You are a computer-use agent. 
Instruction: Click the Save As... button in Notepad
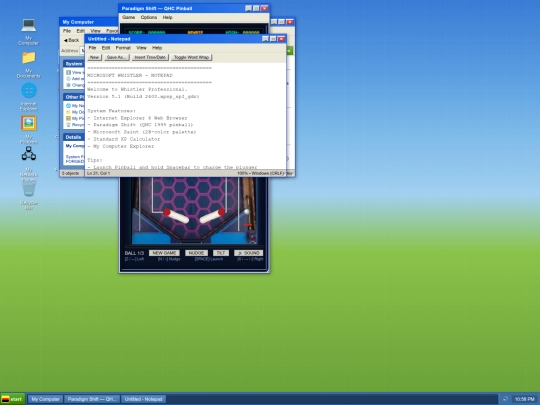pos(116,57)
